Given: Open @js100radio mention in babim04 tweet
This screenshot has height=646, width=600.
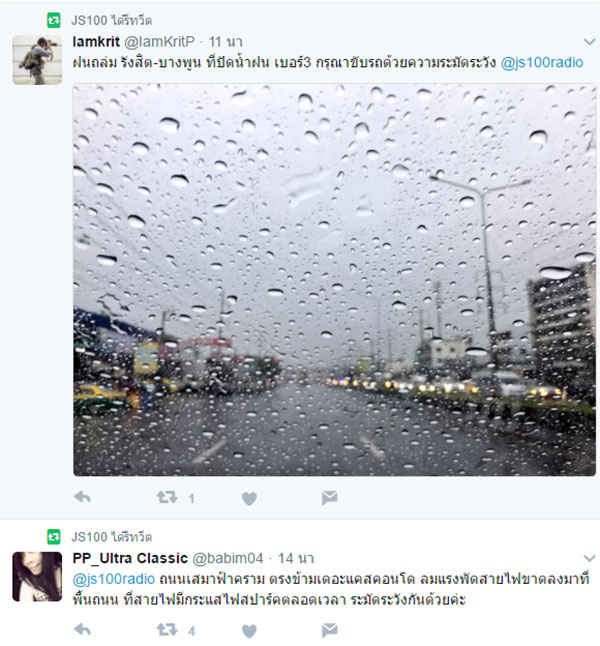Looking at the screenshot, I should (x=114, y=579).
